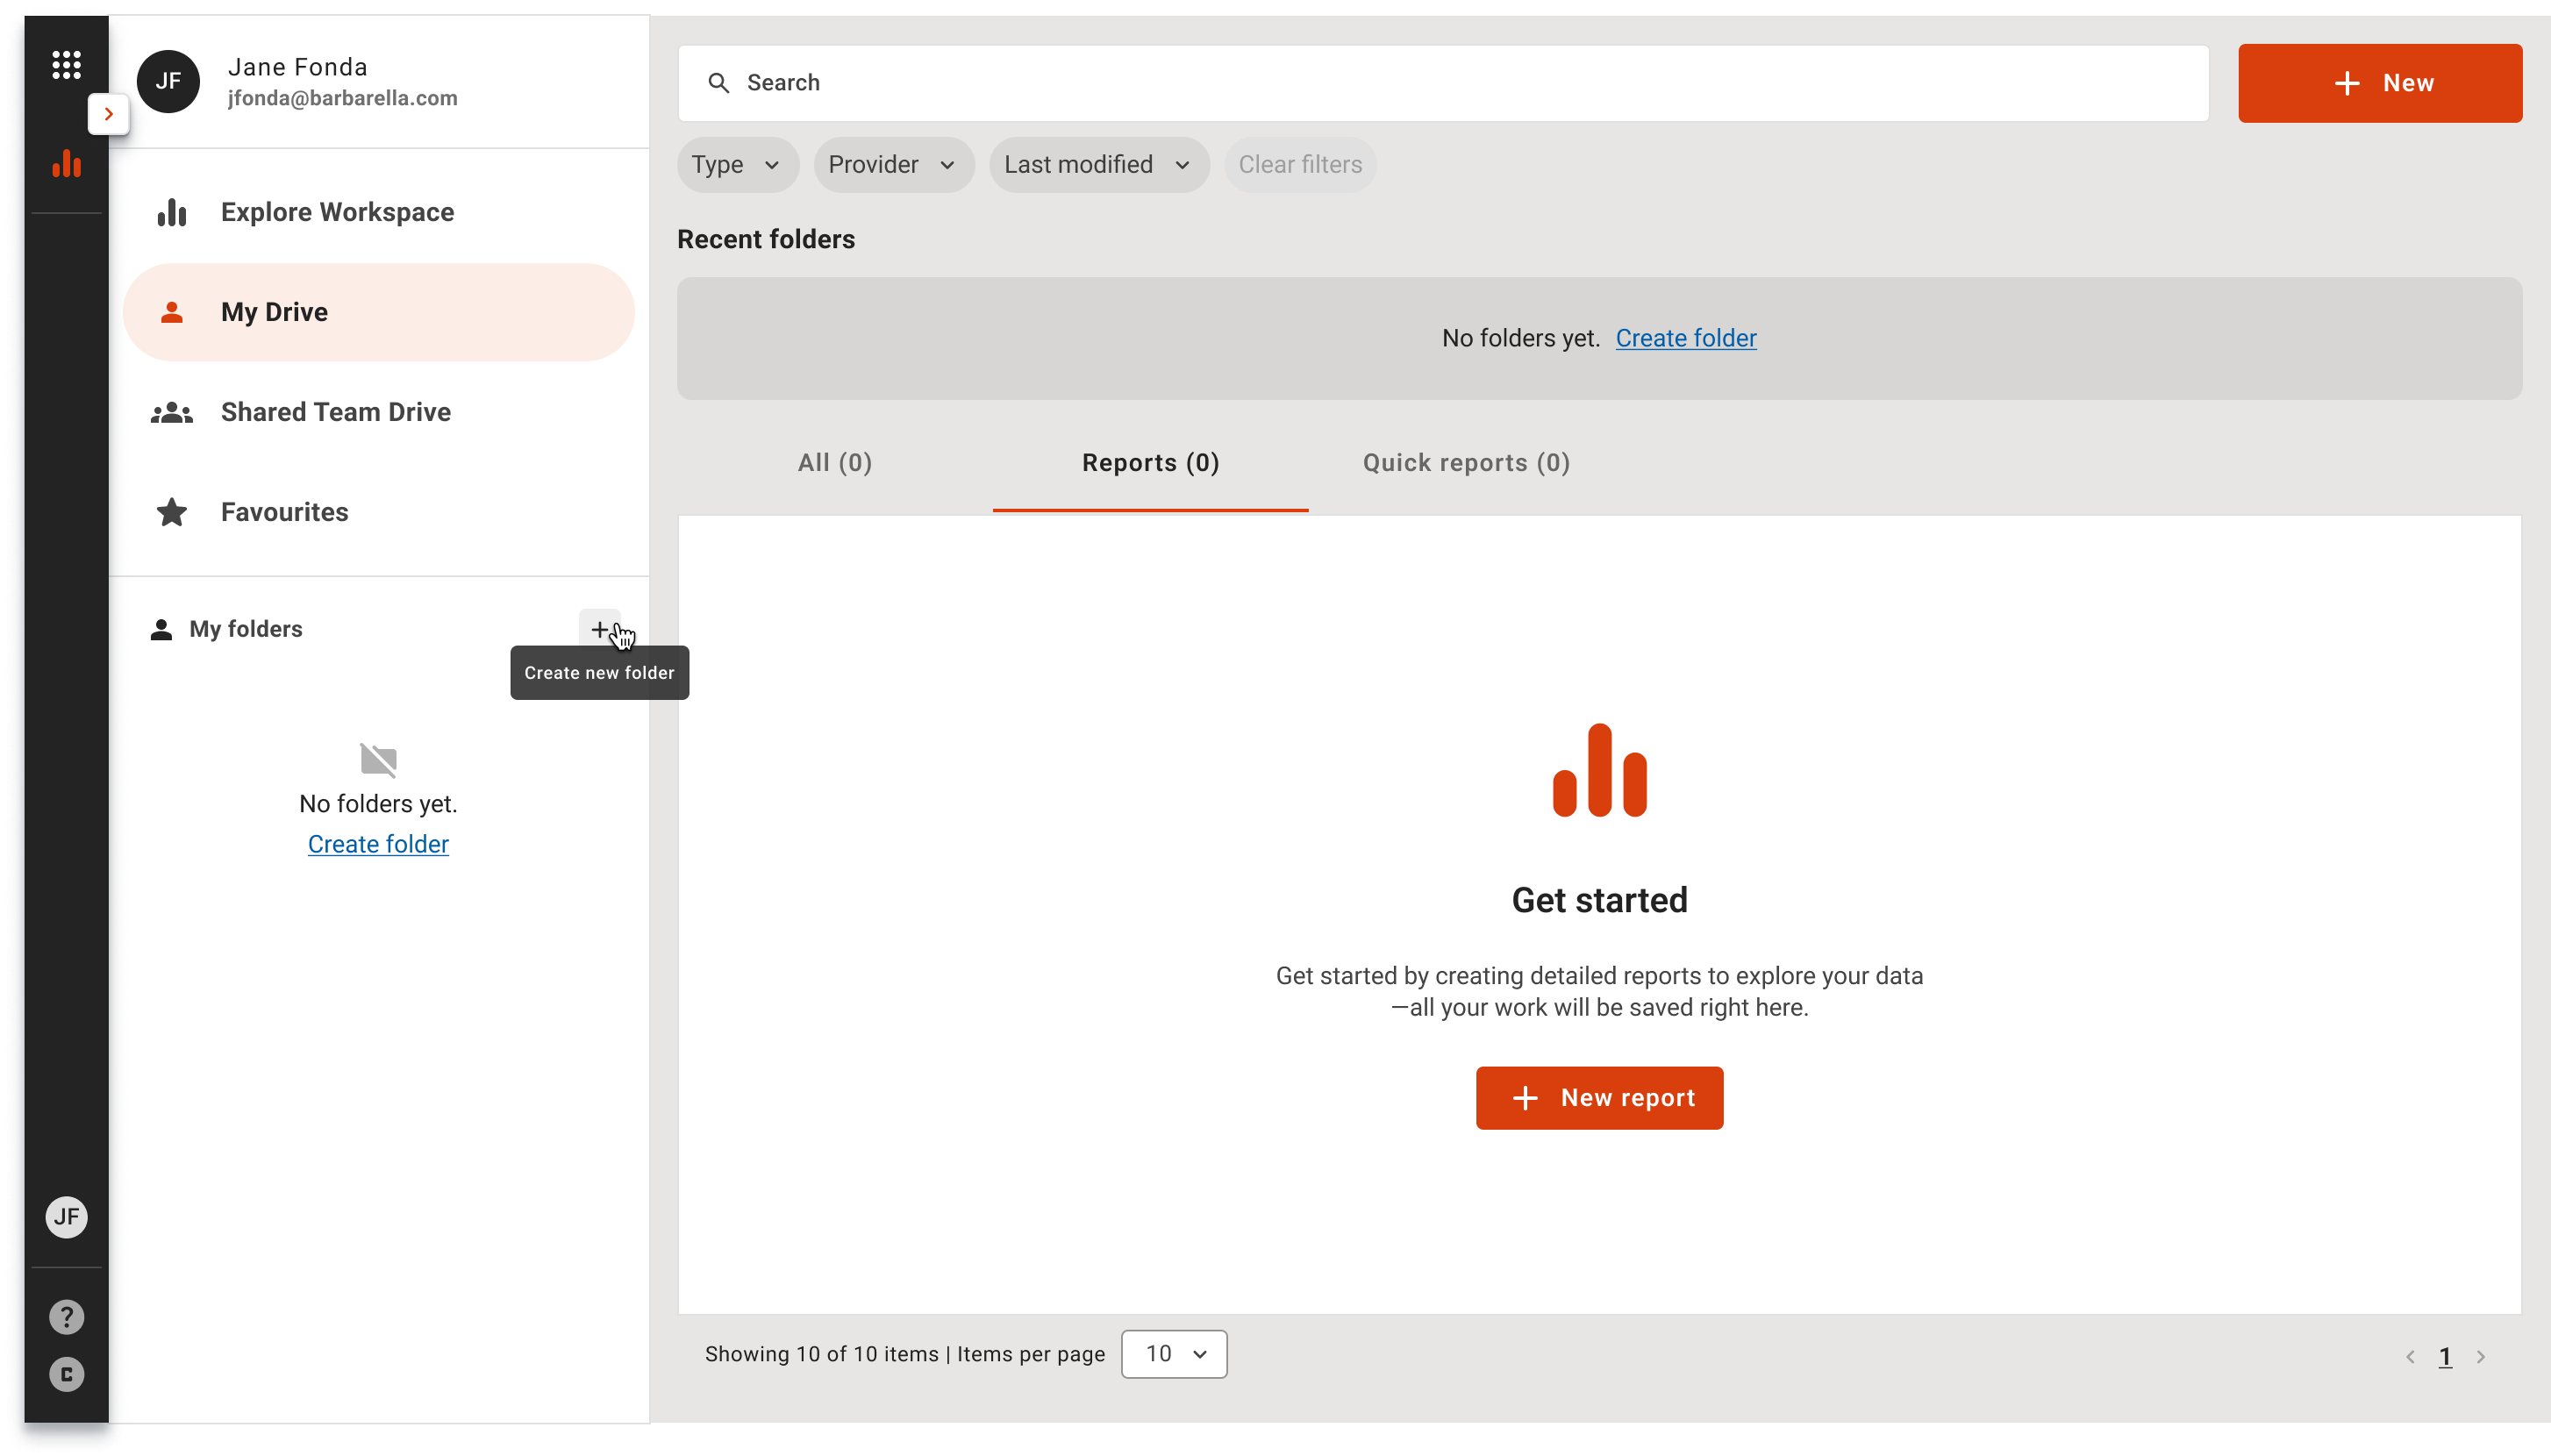Switch to the All (0) tab
2551x1456 pixels.
(x=835, y=463)
